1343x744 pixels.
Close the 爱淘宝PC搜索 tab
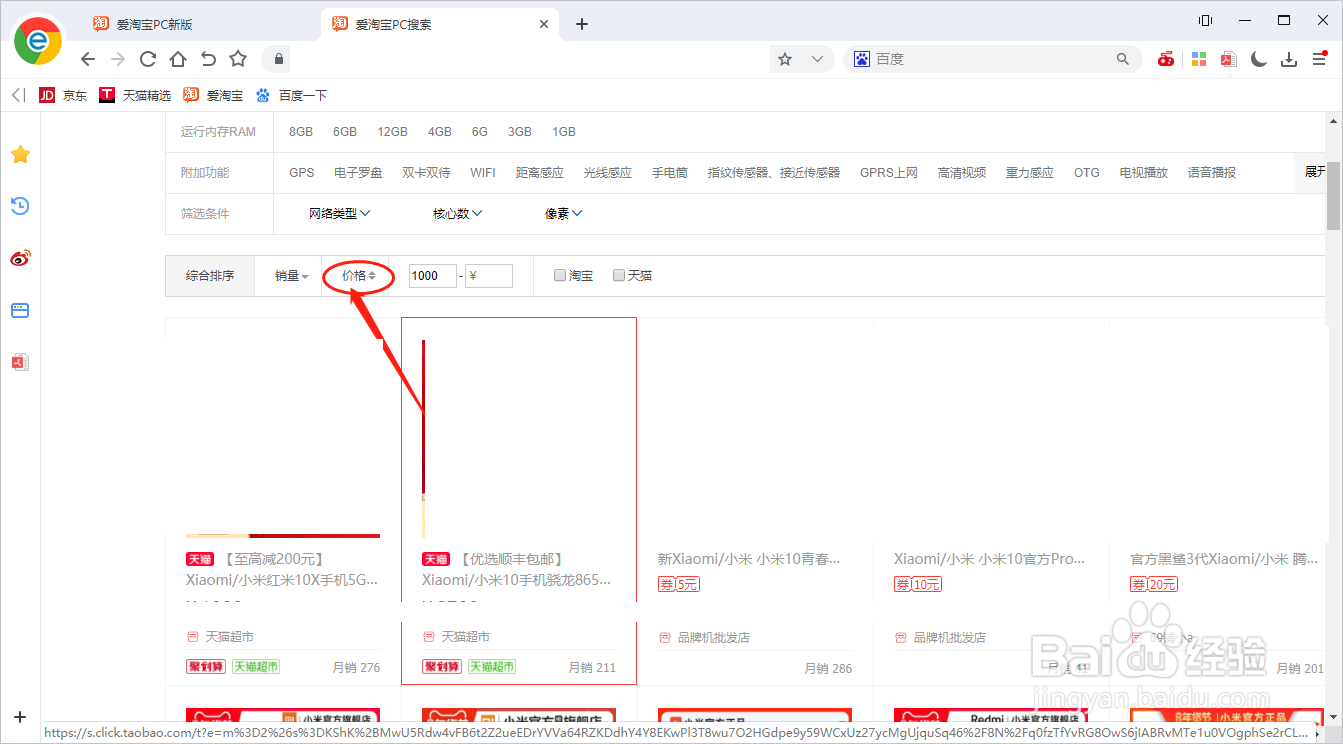(544, 24)
